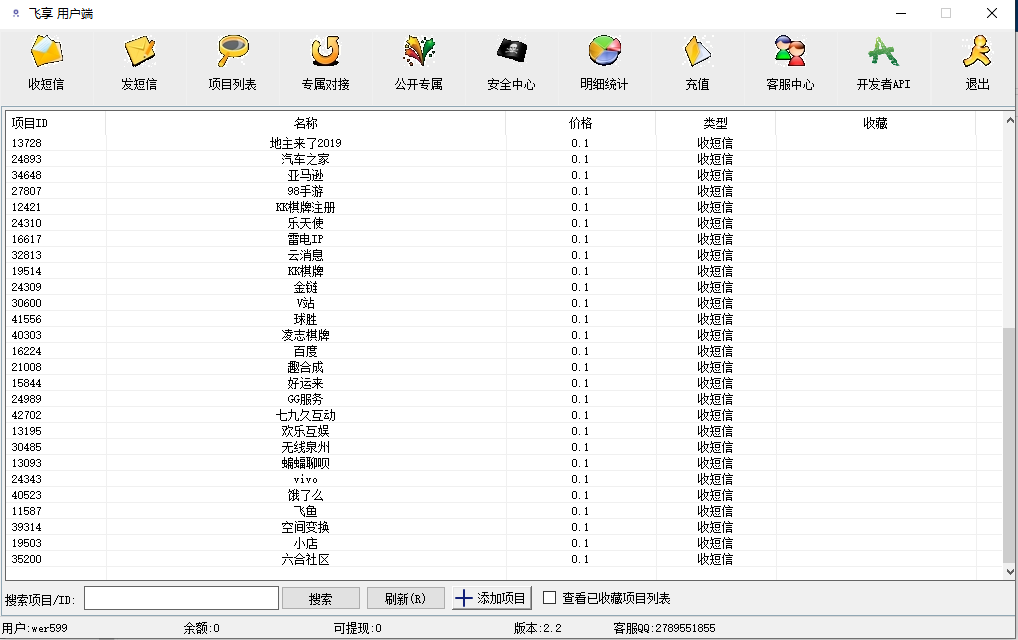Image resolution: width=1018 pixels, height=640 pixels.
Task: Select the row 好运来
Action: point(503,383)
